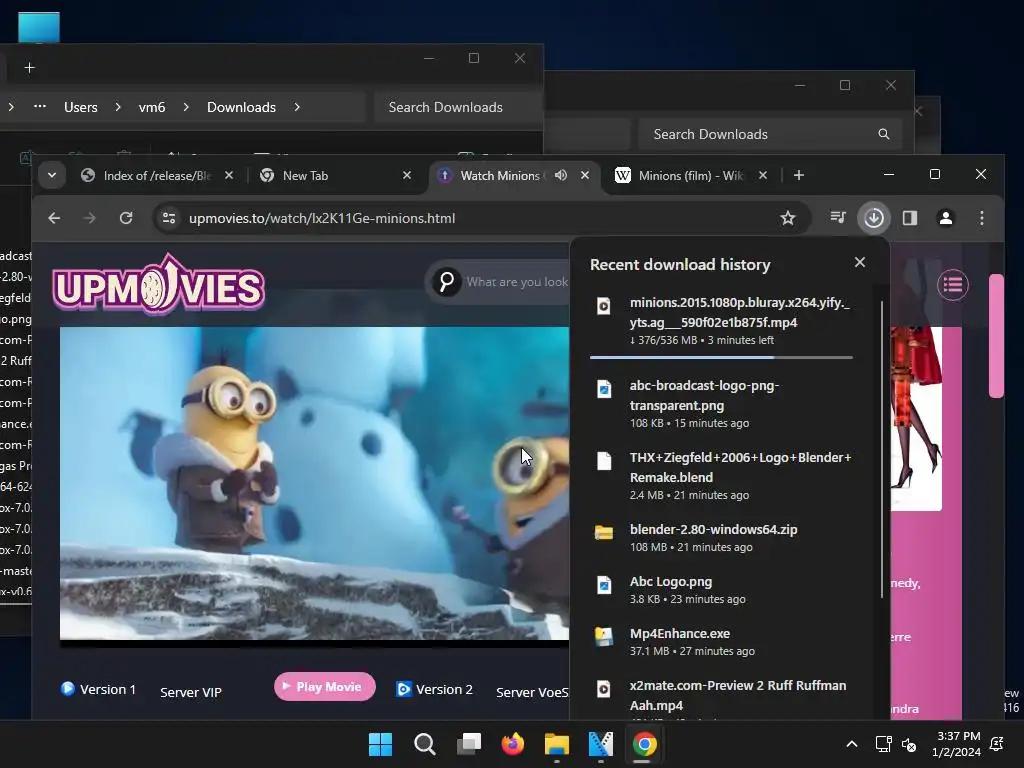The image size is (1024, 768).
Task: Open taskbar Search
Action: [424, 744]
